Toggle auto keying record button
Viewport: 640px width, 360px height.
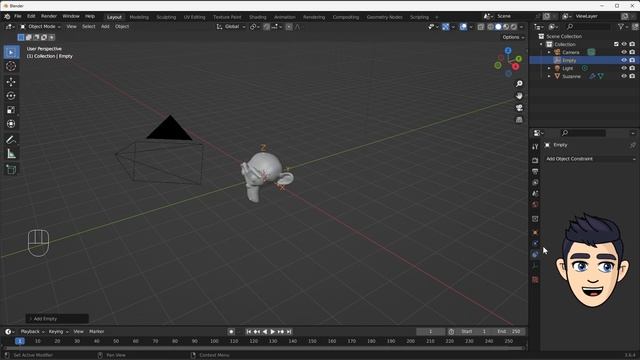(x=231, y=332)
